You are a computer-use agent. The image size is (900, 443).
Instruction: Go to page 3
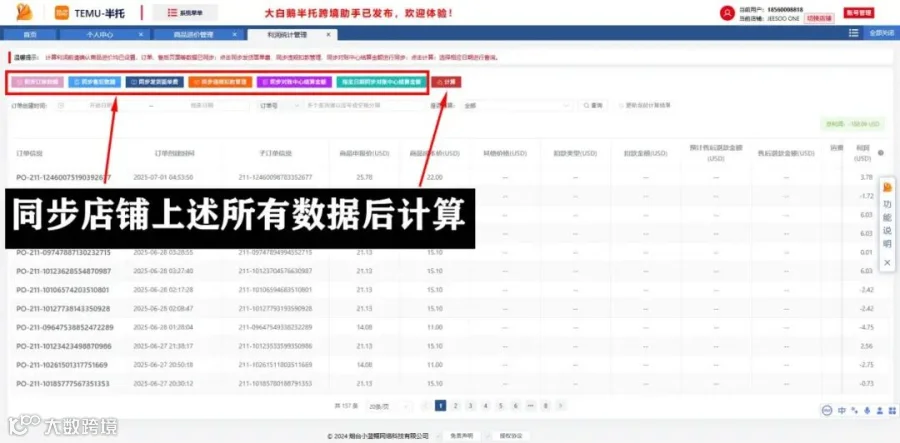tap(470, 406)
